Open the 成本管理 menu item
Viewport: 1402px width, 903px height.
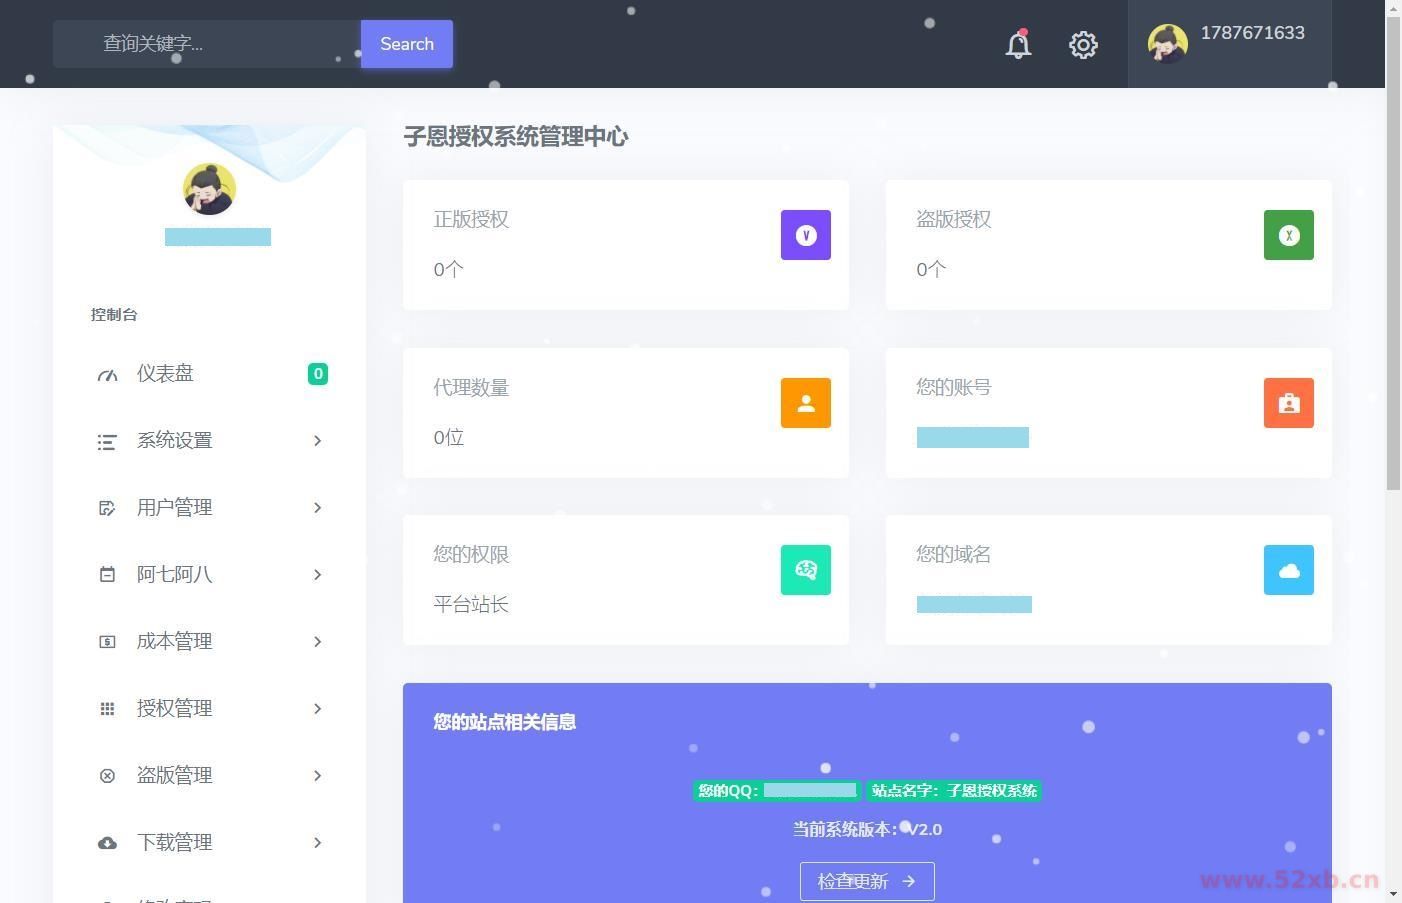click(x=174, y=642)
